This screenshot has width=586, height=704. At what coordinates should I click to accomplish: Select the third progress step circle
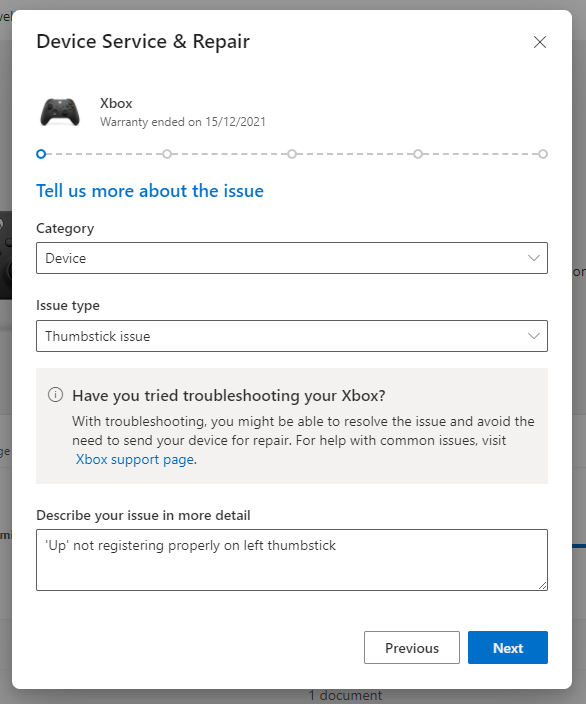pyautogui.click(x=292, y=154)
